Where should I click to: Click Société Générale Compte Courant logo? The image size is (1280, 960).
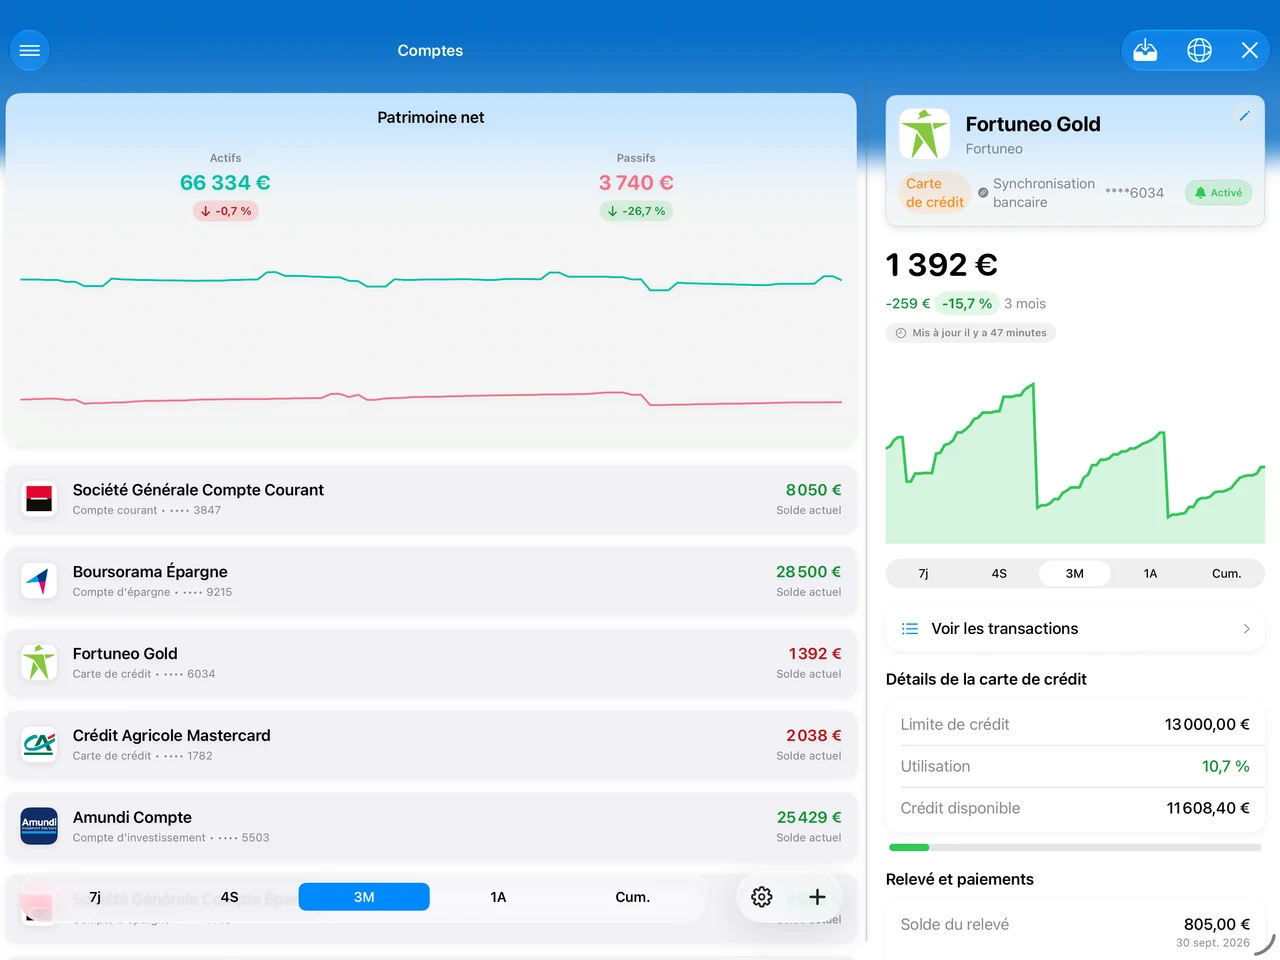(x=39, y=498)
